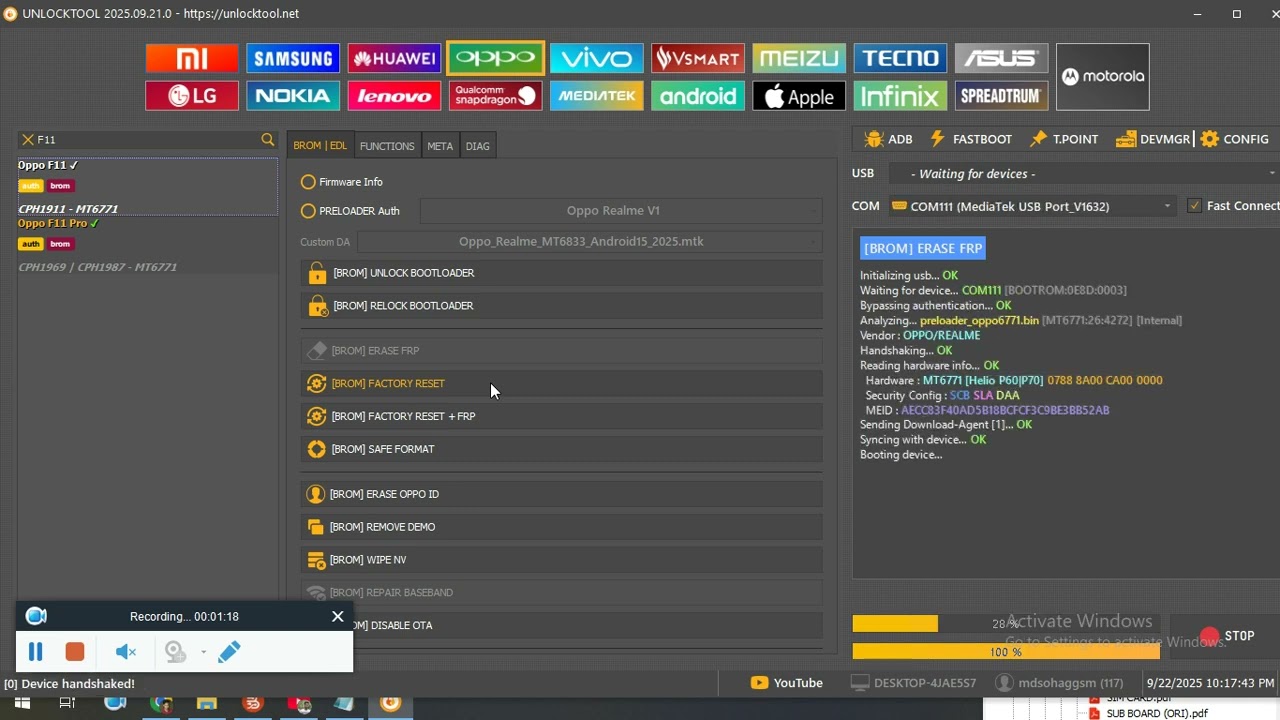Select the LG brand logo
The image size is (1280, 720).
192,96
